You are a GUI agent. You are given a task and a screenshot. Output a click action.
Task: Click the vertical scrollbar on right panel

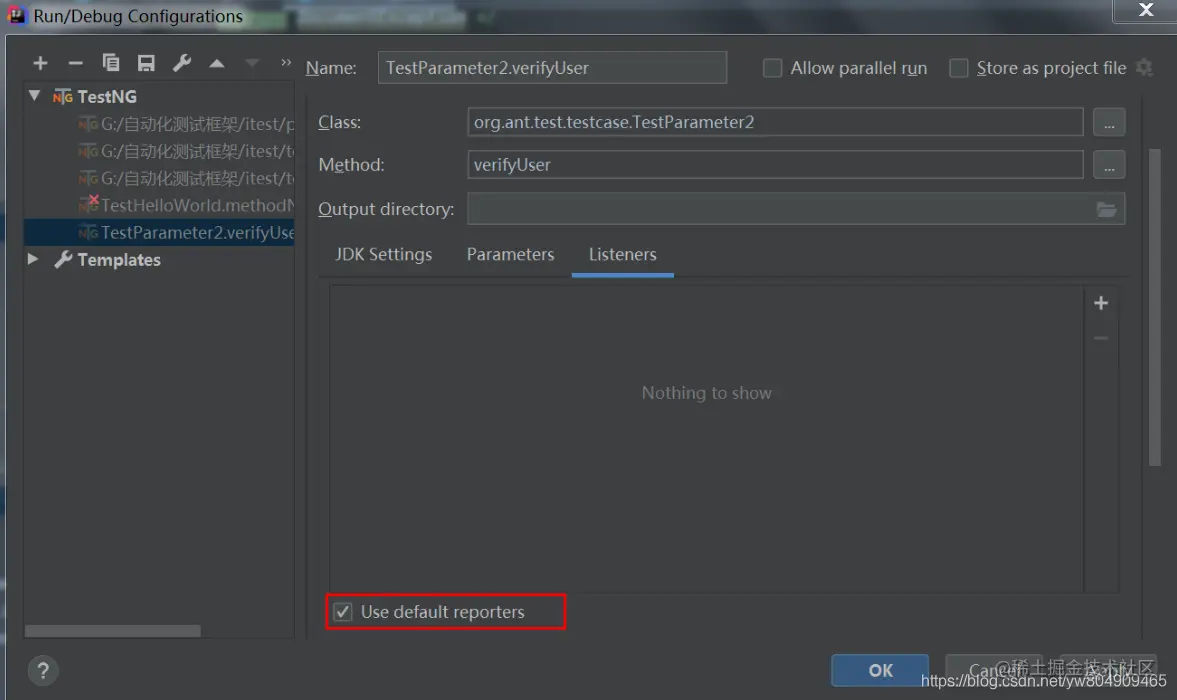1154,308
